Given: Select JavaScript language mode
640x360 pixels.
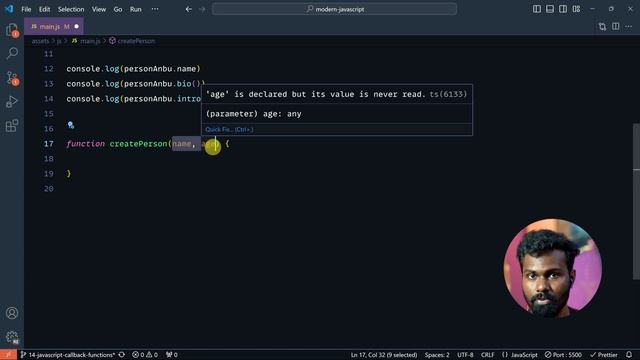Looking at the screenshot, I should [x=520, y=355].
